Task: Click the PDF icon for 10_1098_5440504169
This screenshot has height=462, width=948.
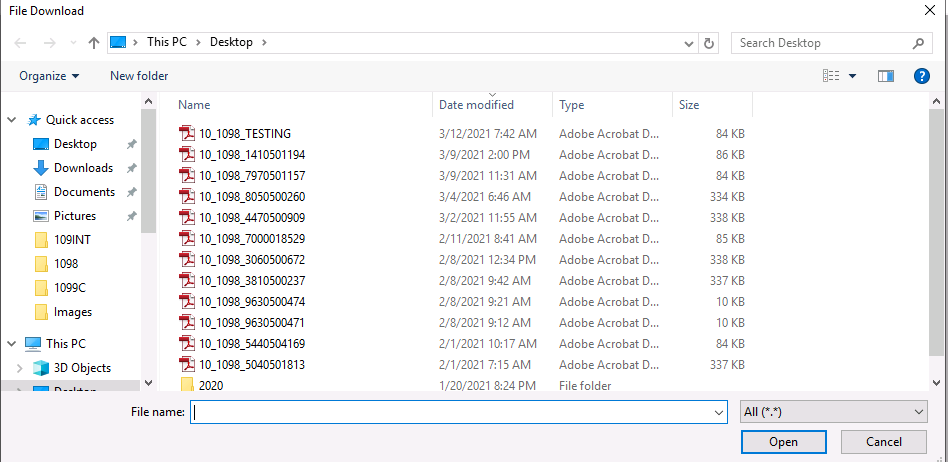Action: [x=187, y=343]
